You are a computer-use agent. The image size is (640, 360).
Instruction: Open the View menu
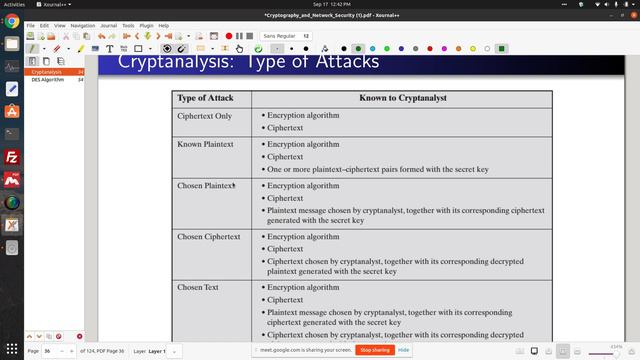point(60,25)
